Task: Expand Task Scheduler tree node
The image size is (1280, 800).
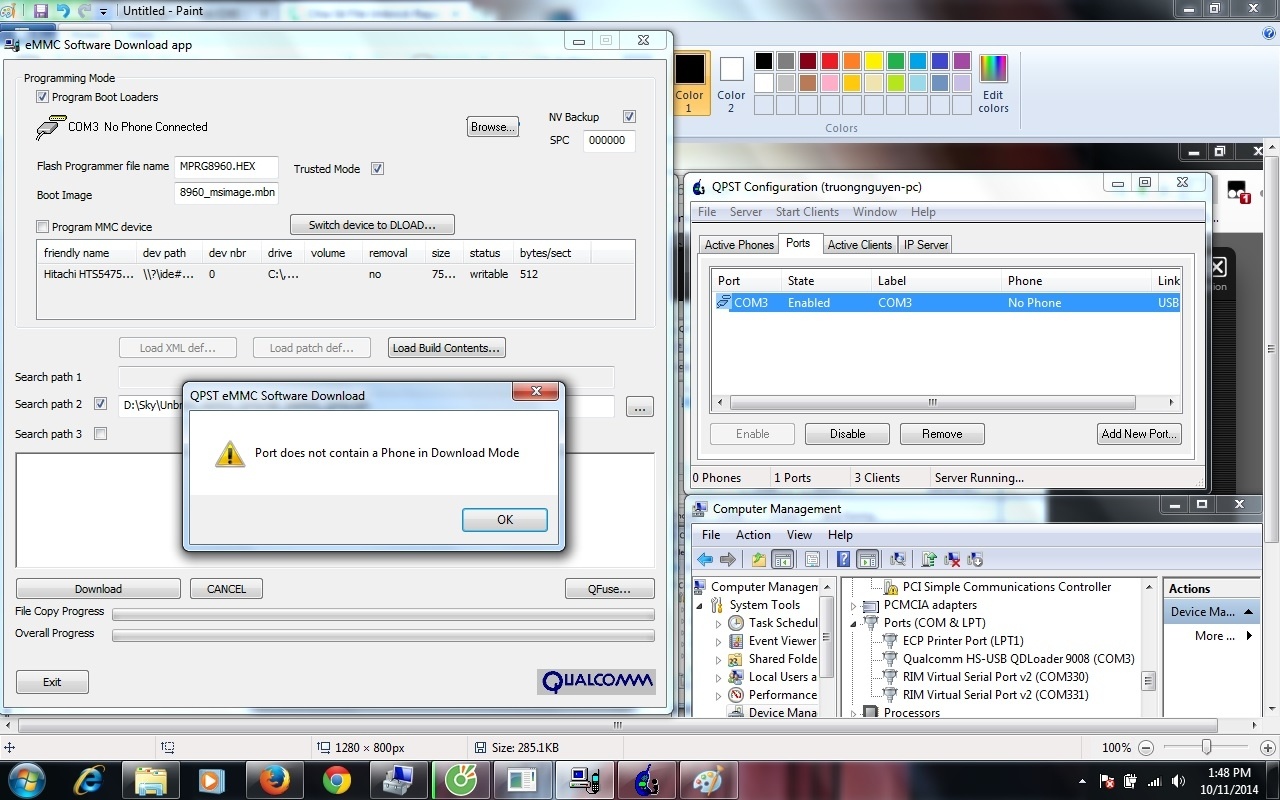Action: (x=718, y=623)
